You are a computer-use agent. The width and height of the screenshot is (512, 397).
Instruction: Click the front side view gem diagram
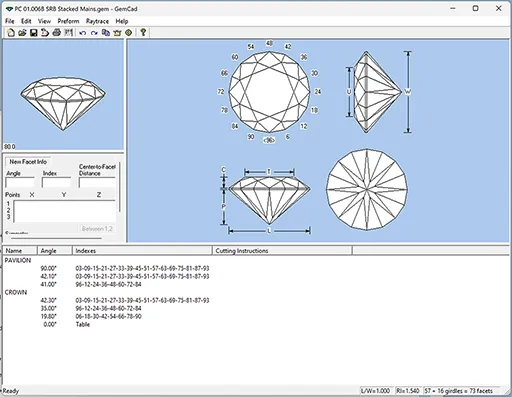click(x=269, y=200)
